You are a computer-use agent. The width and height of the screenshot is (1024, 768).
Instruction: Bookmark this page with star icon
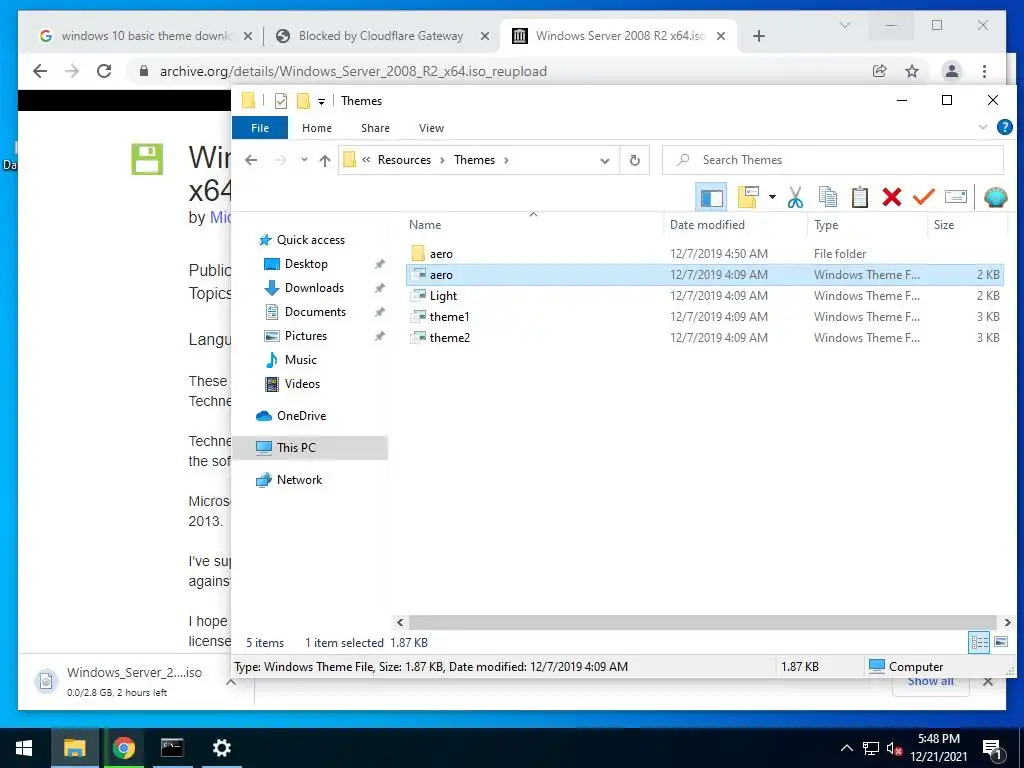click(912, 71)
